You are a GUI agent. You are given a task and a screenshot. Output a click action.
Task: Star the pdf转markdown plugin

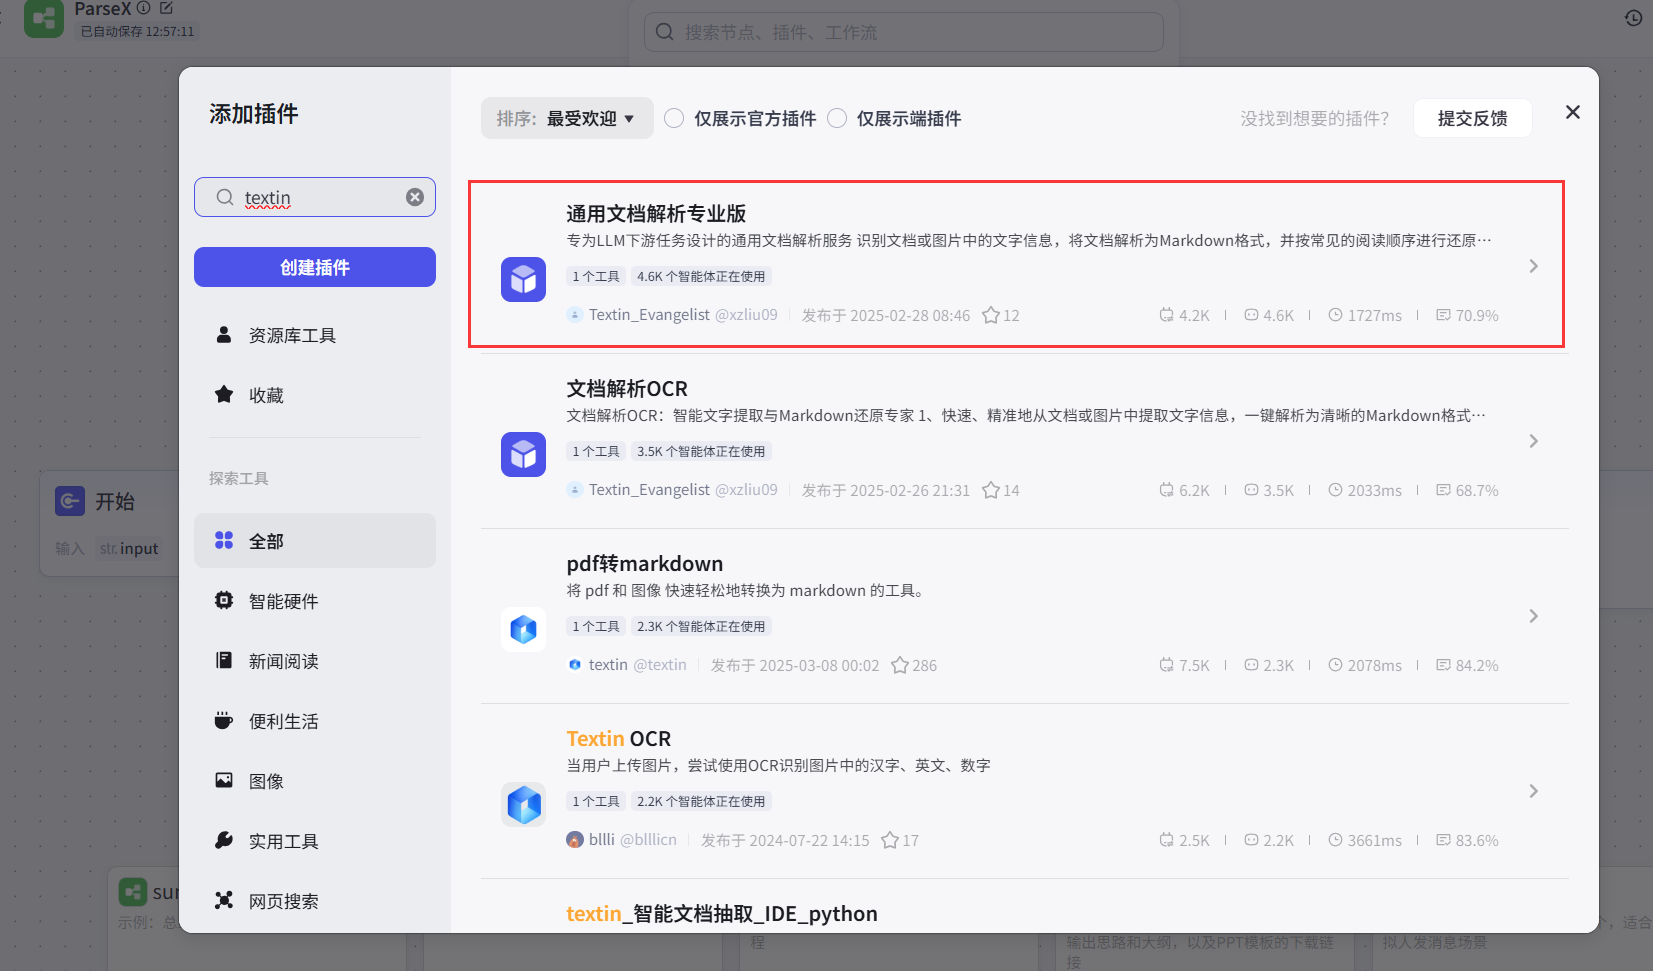900,665
